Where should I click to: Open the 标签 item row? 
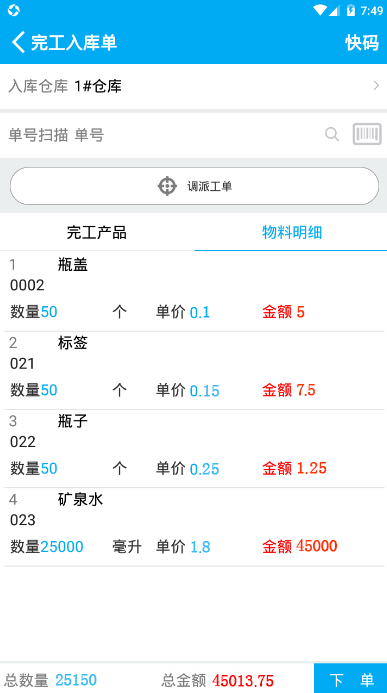194,370
